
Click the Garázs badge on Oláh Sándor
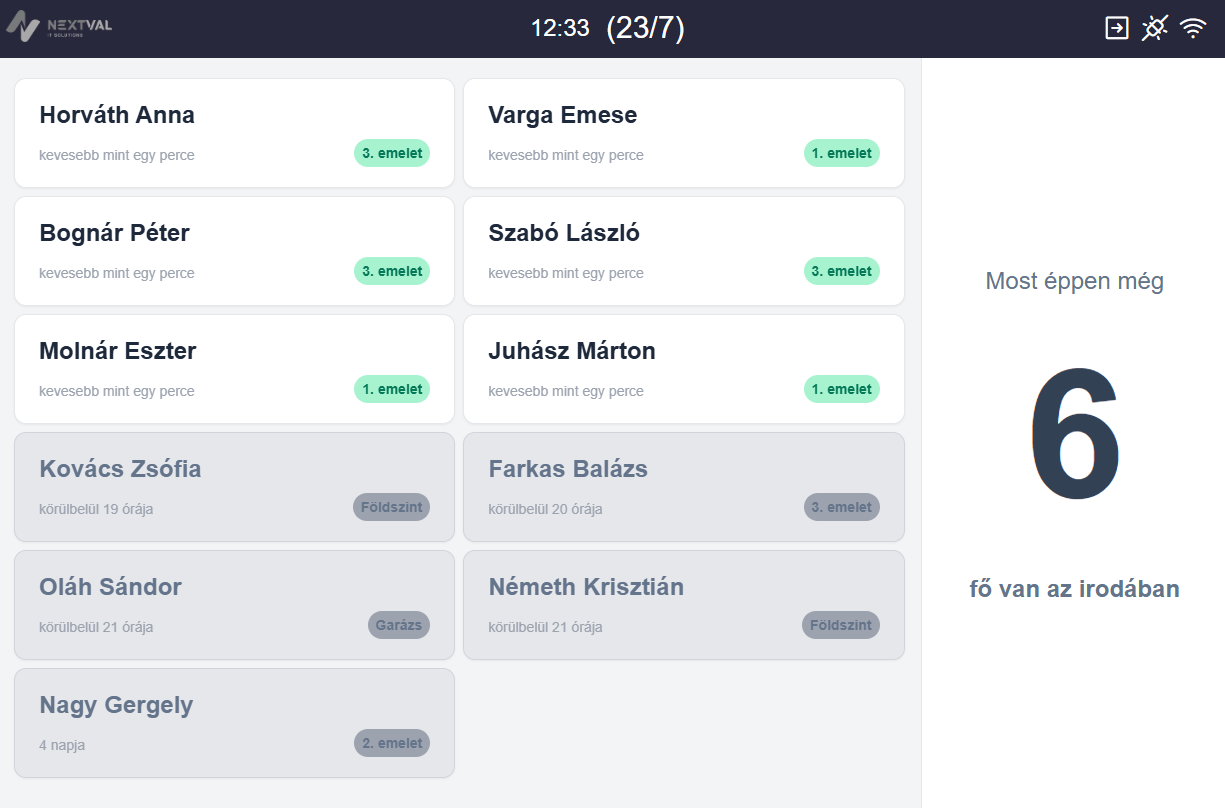tap(399, 626)
